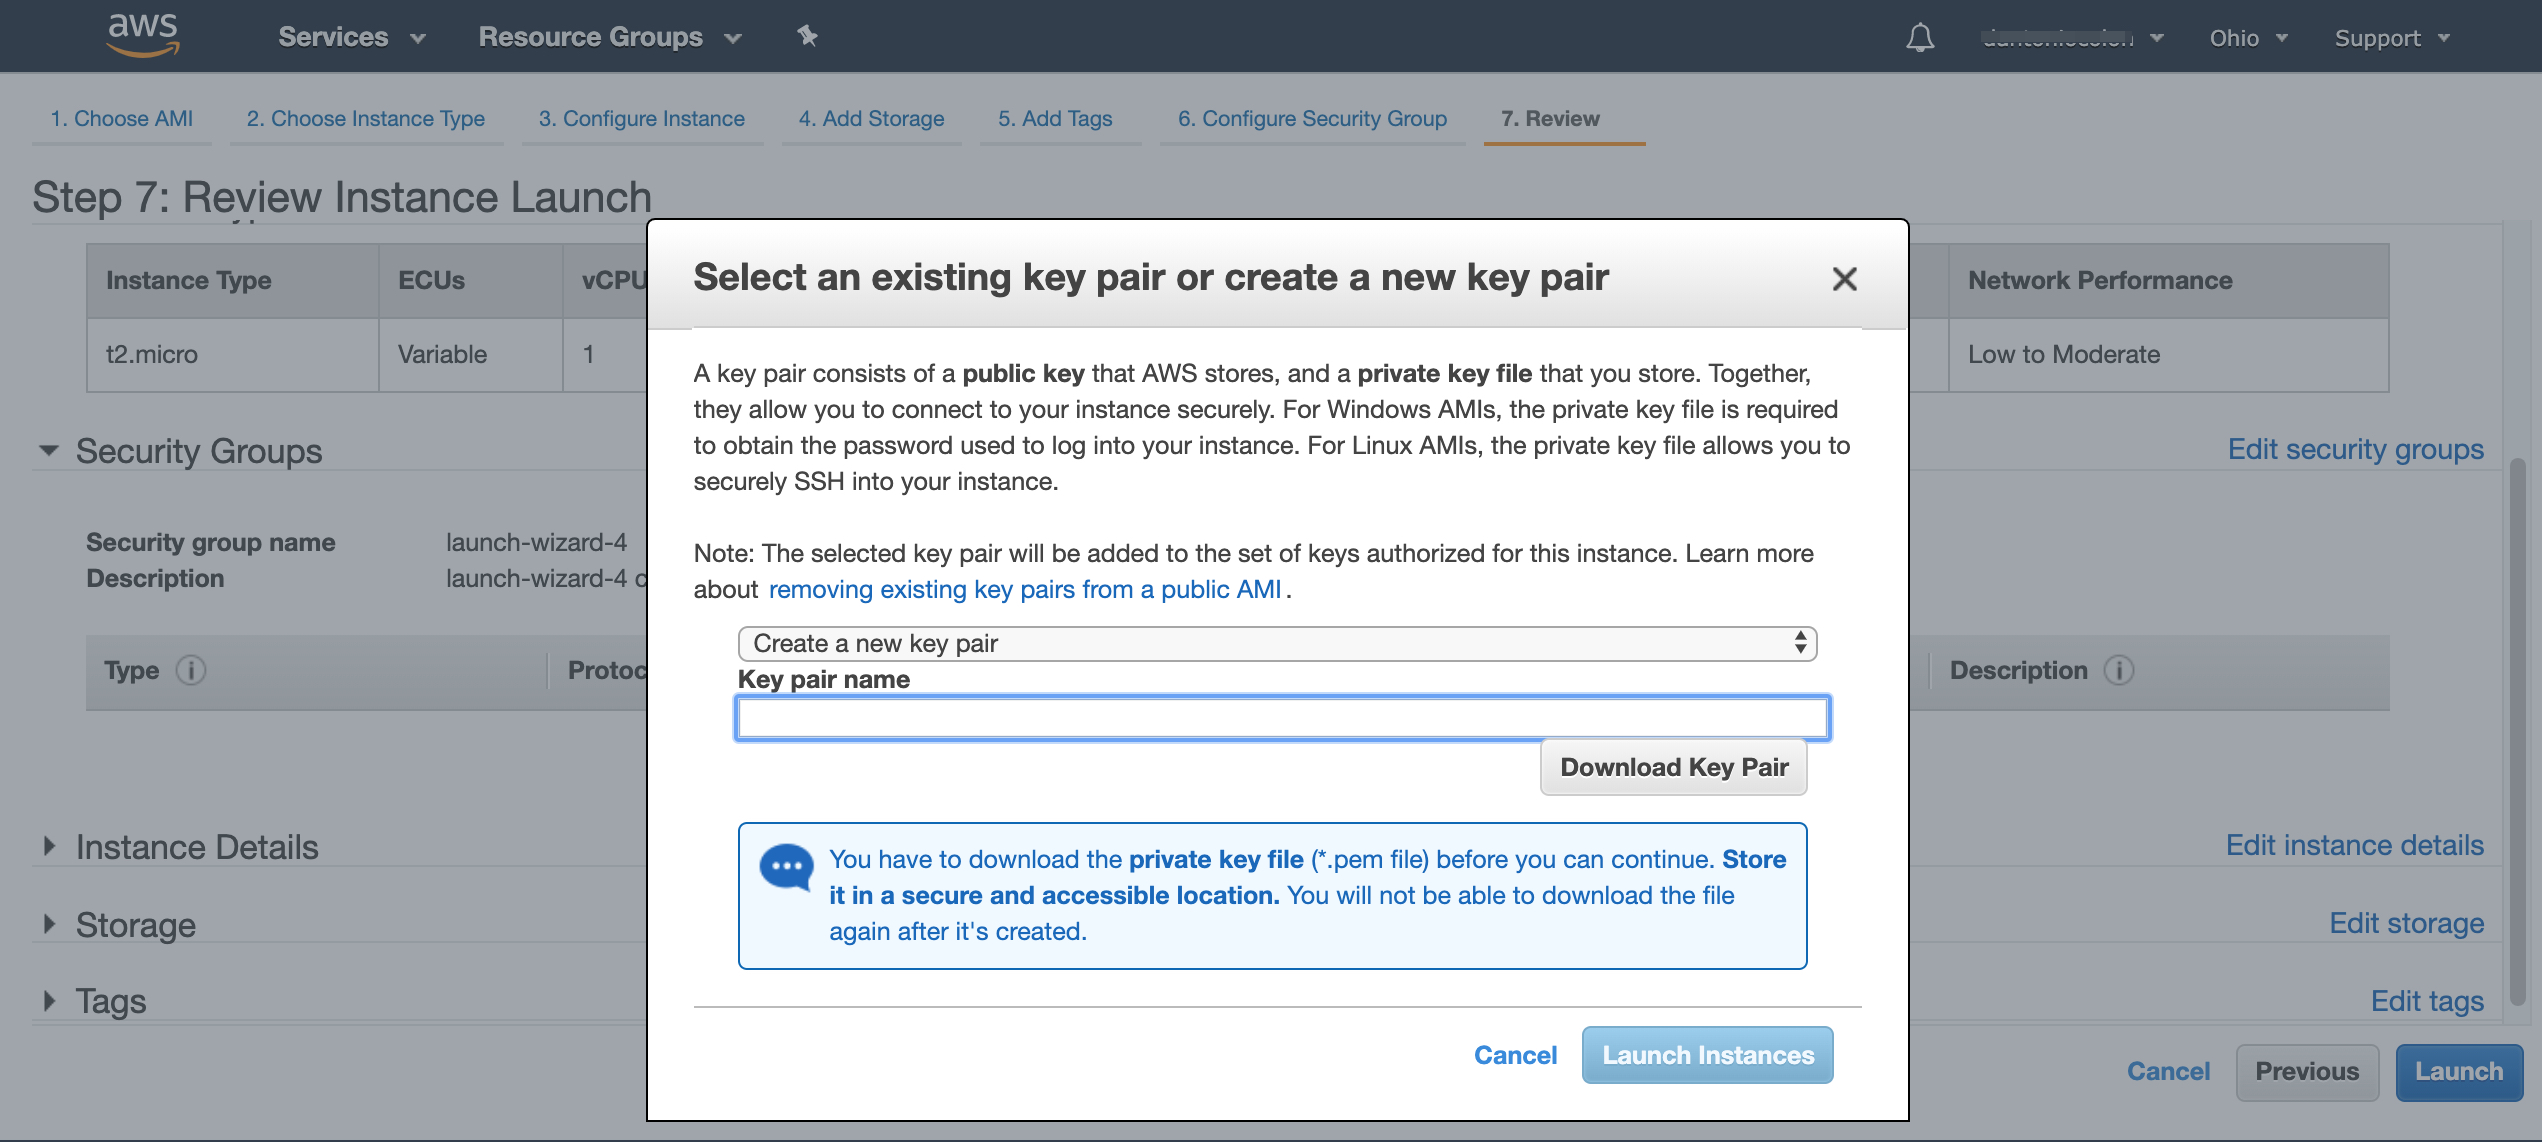
Task: Expand the Storage section
Action: point(48,924)
